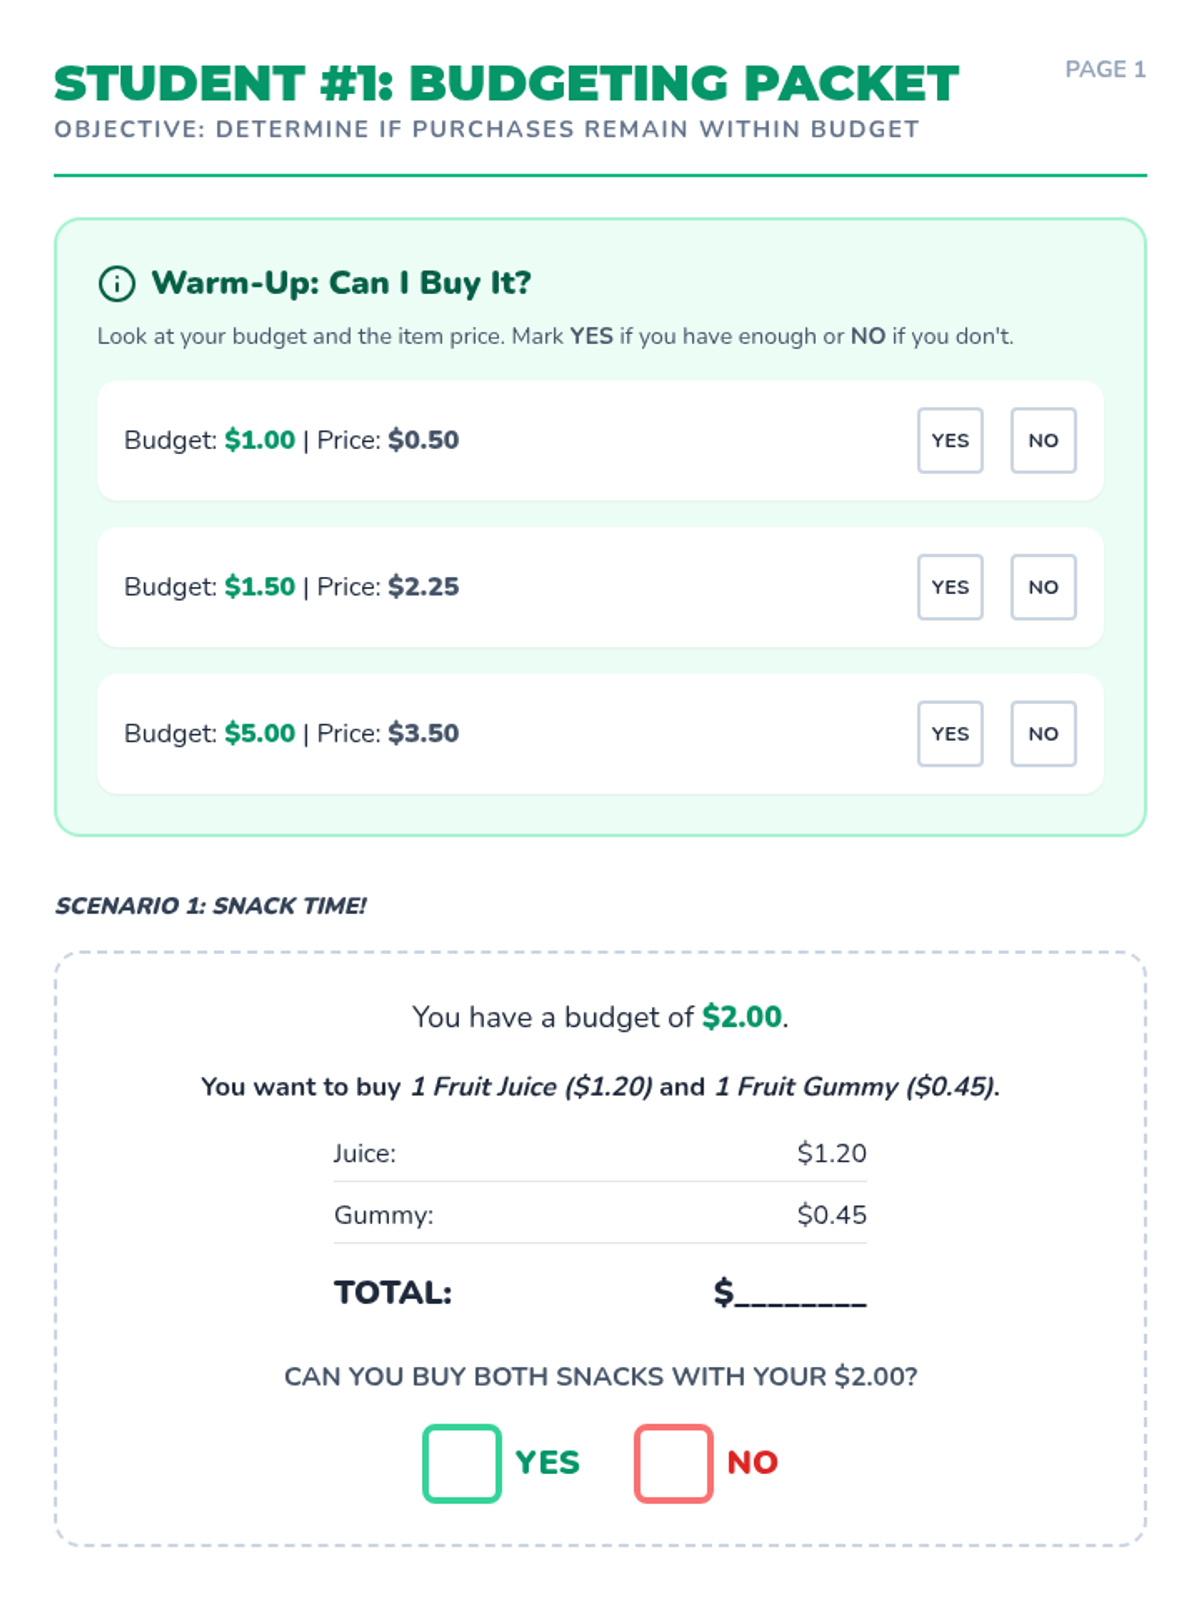This screenshot has height=1600, width=1200.
Task: Click the $2.25 price in second warm-up row
Action: pyautogui.click(x=423, y=587)
